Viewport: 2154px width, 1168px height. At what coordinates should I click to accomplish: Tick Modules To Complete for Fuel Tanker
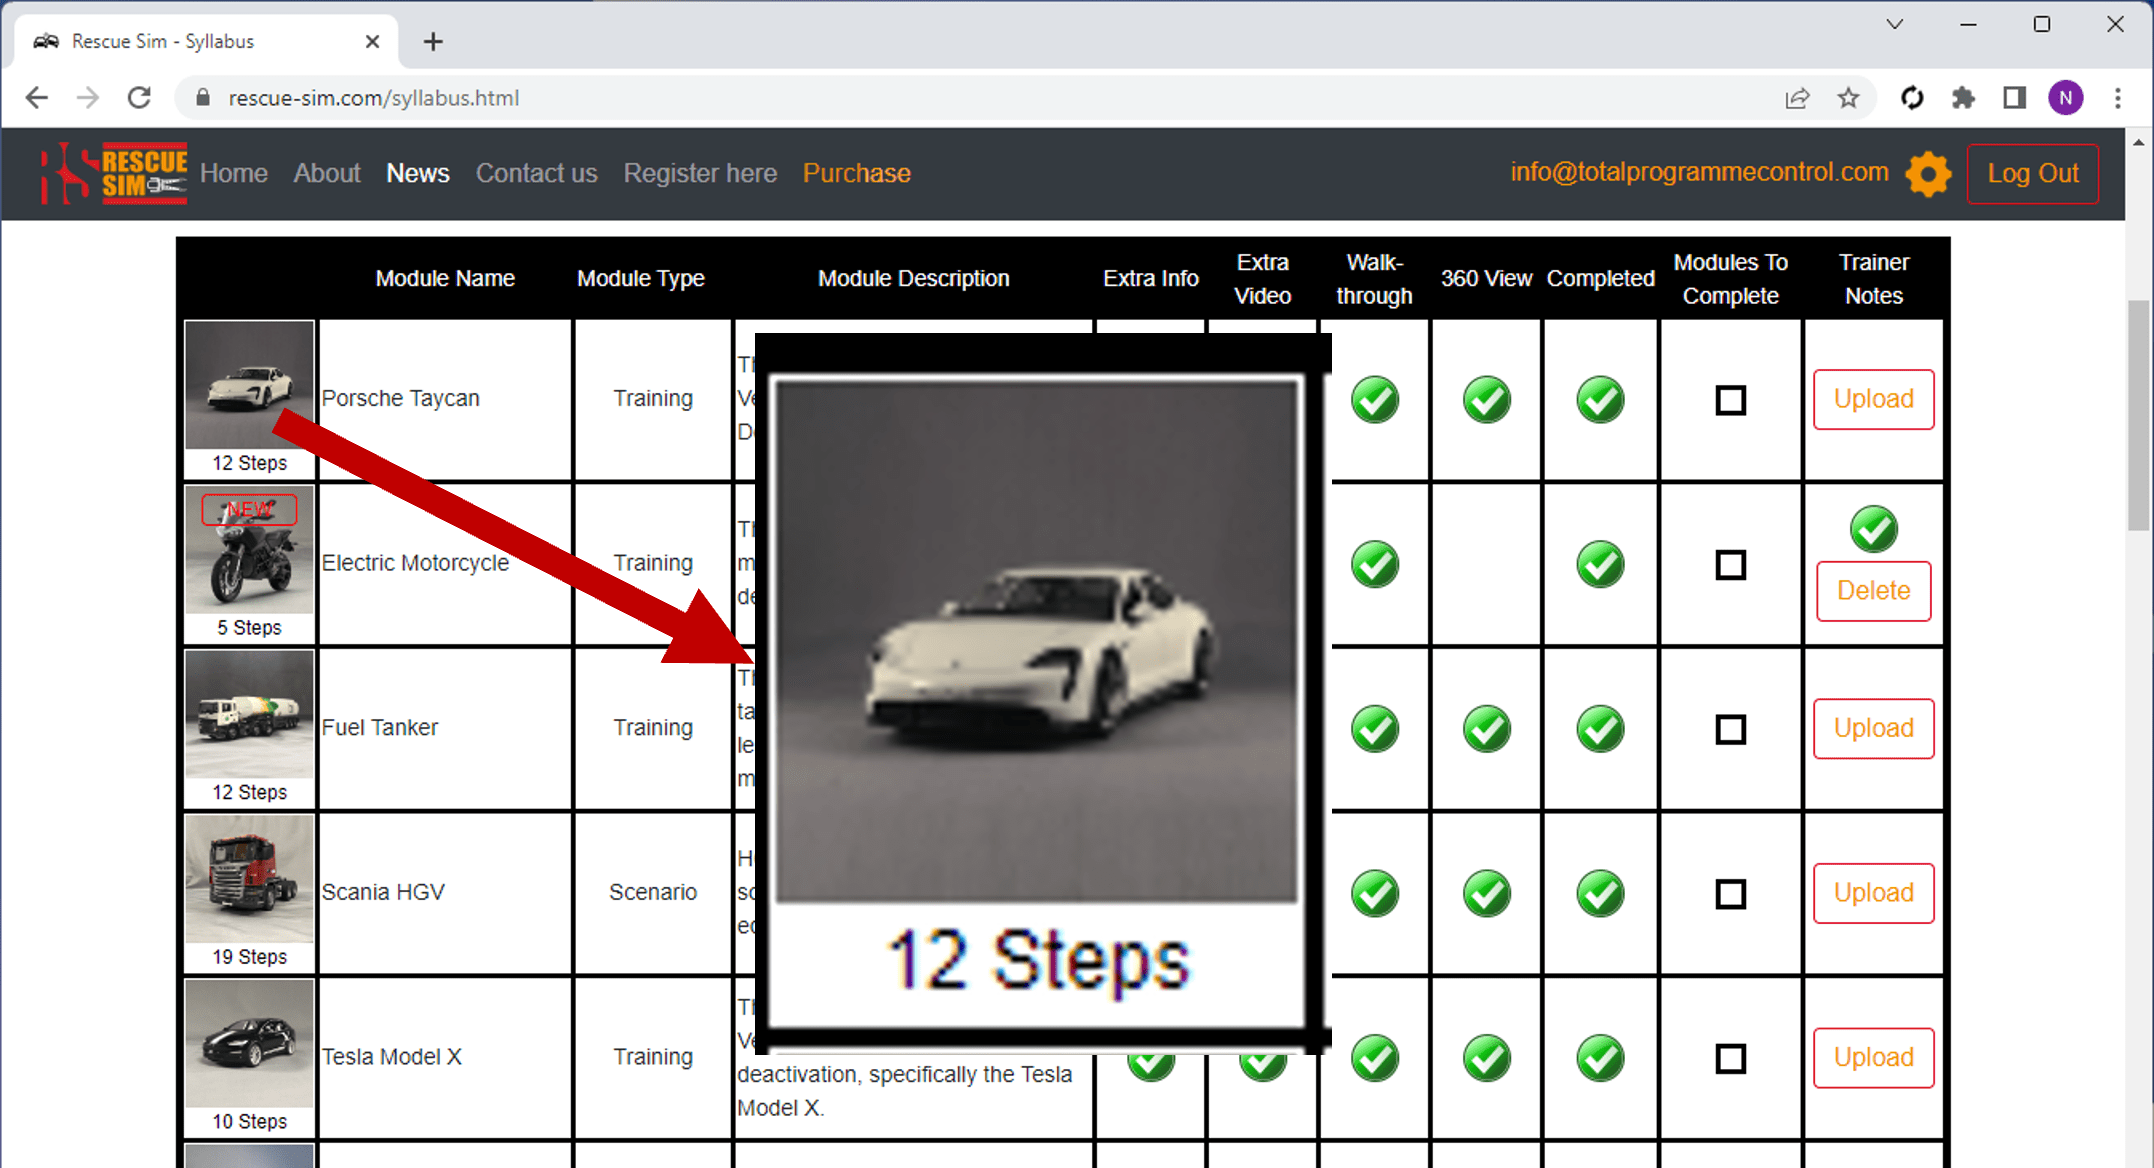tap(1730, 729)
